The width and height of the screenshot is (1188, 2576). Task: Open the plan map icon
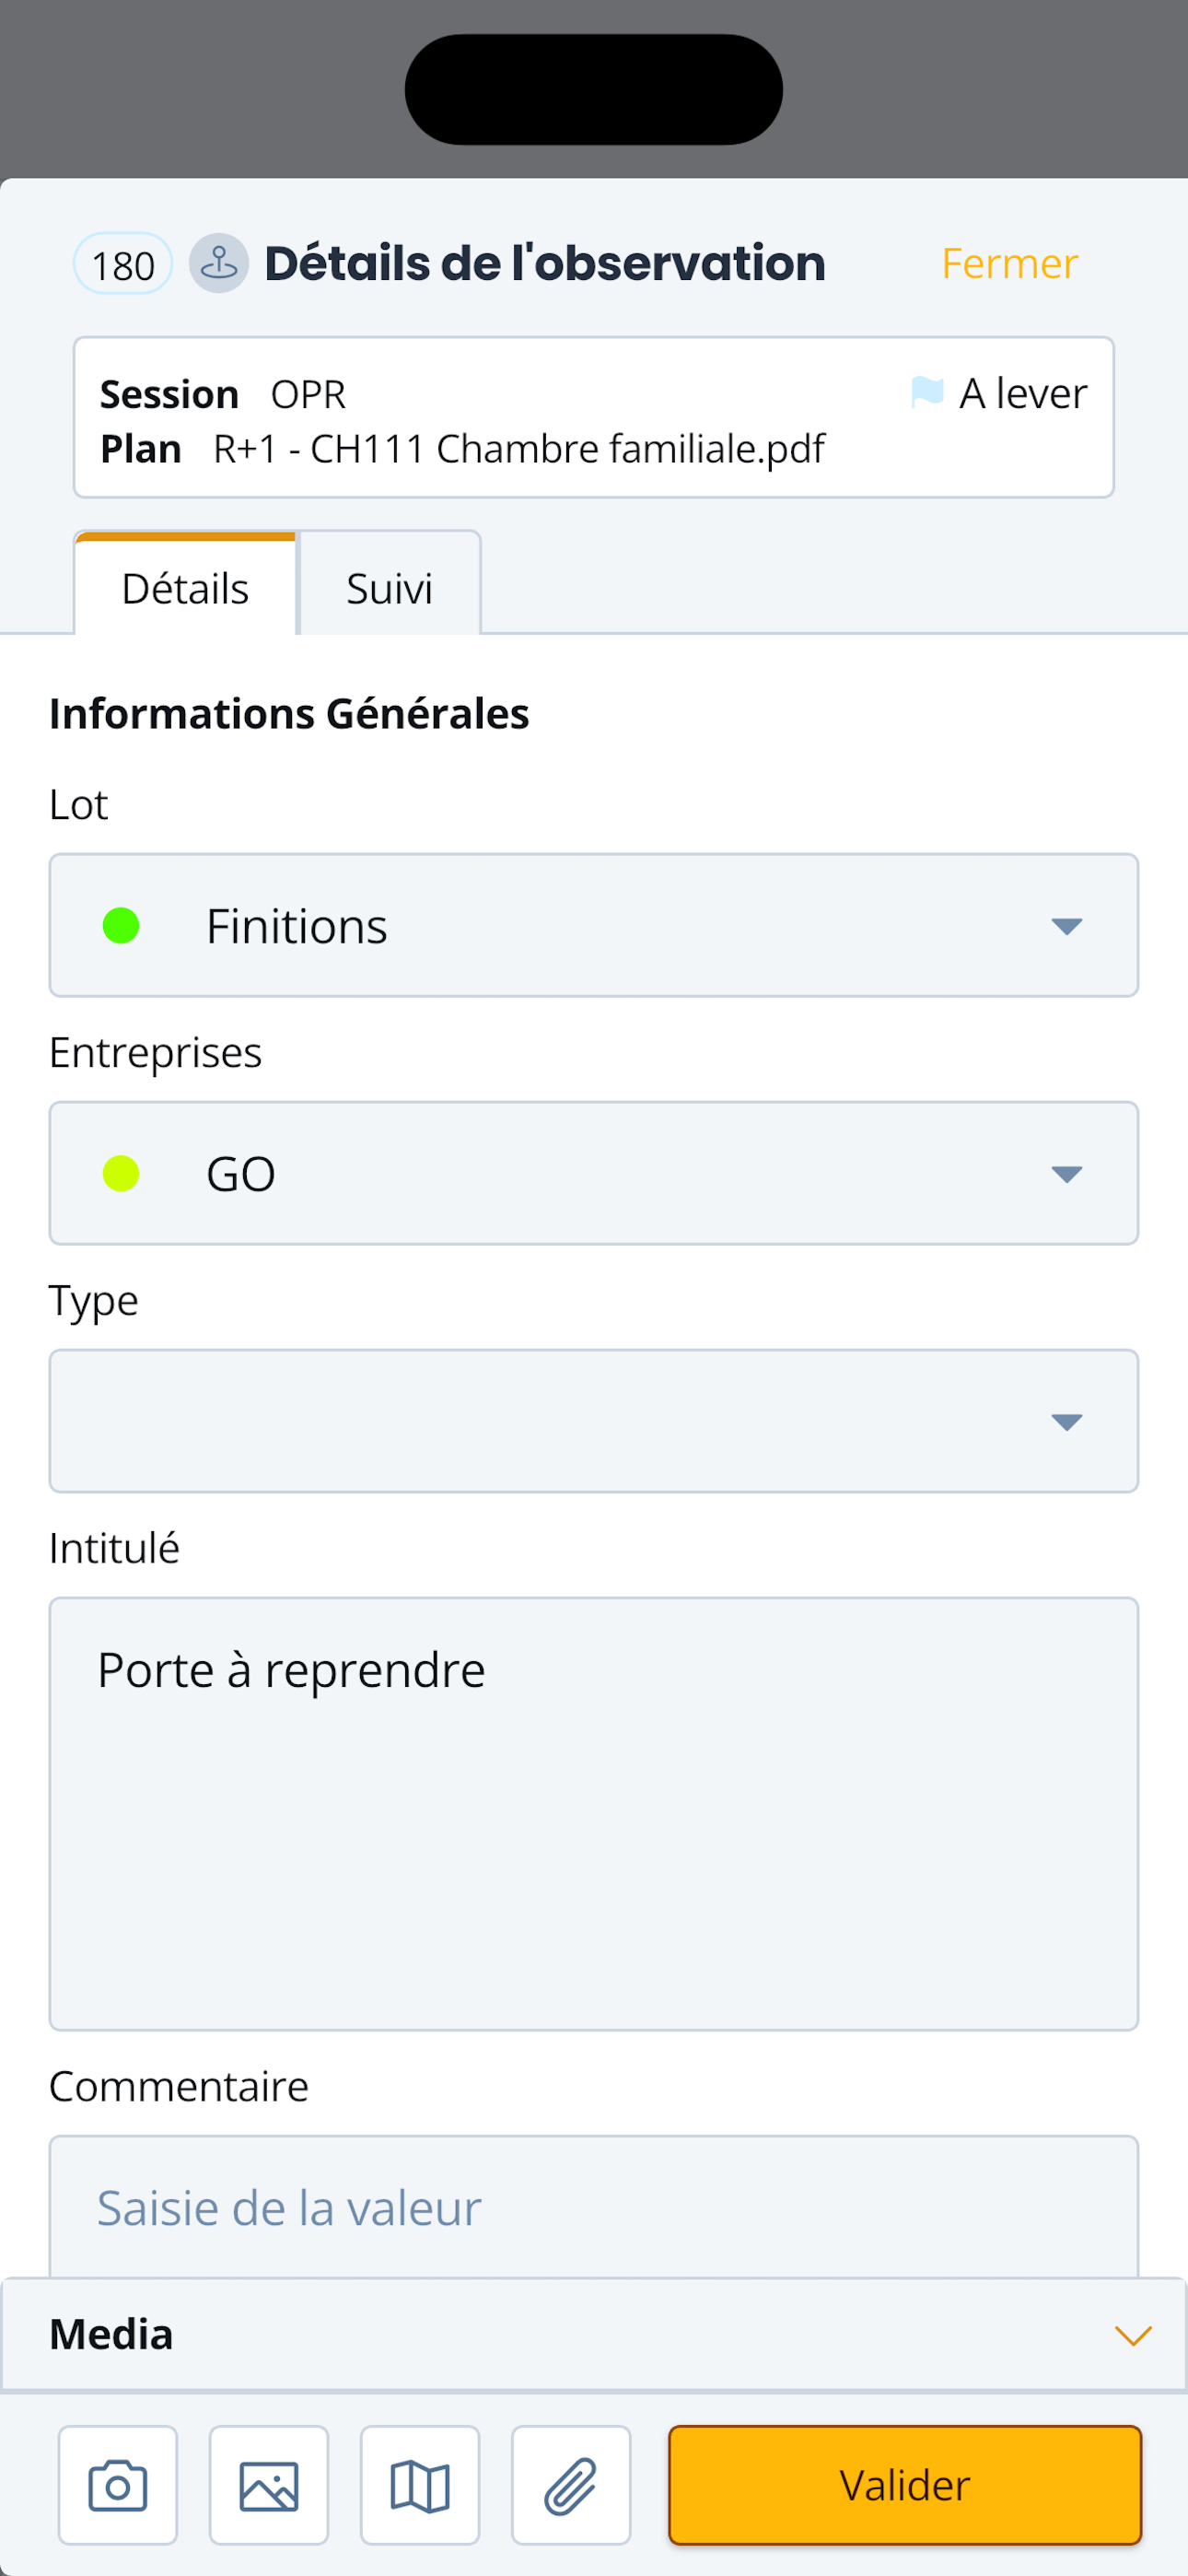coord(420,2484)
